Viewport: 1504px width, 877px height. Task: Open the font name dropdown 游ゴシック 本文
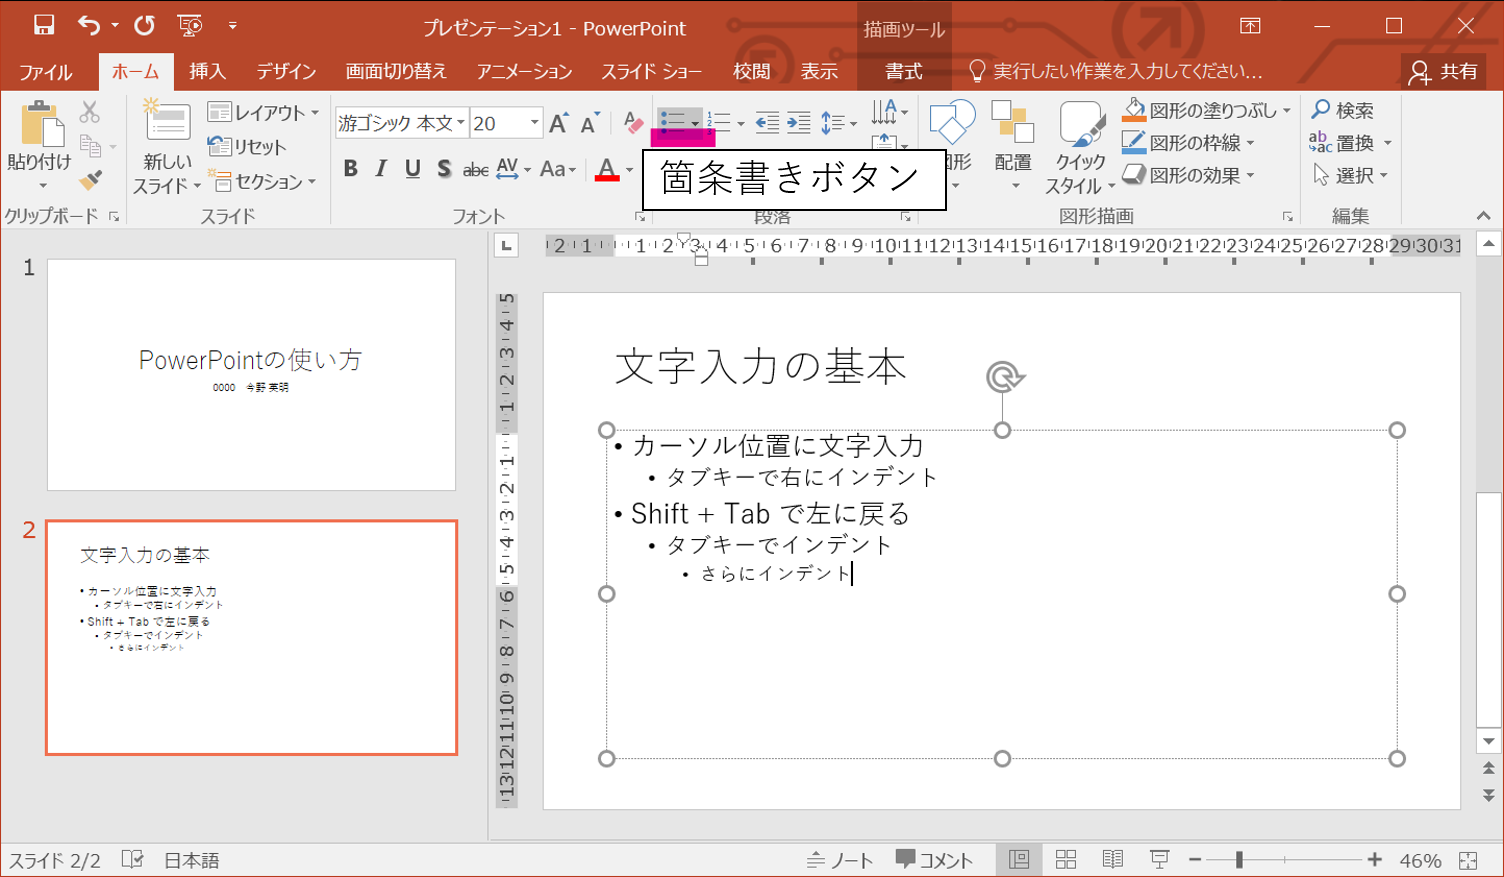(461, 123)
